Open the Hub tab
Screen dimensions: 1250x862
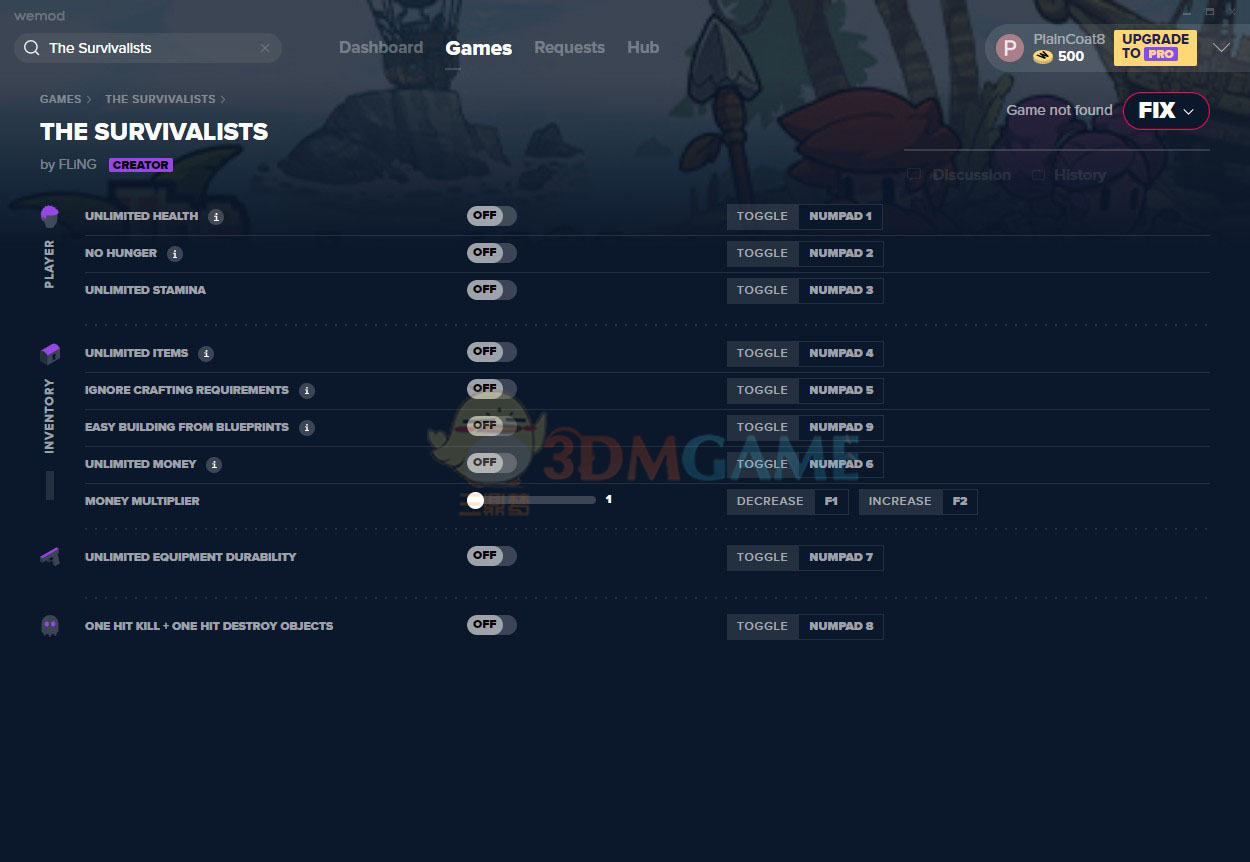643,48
